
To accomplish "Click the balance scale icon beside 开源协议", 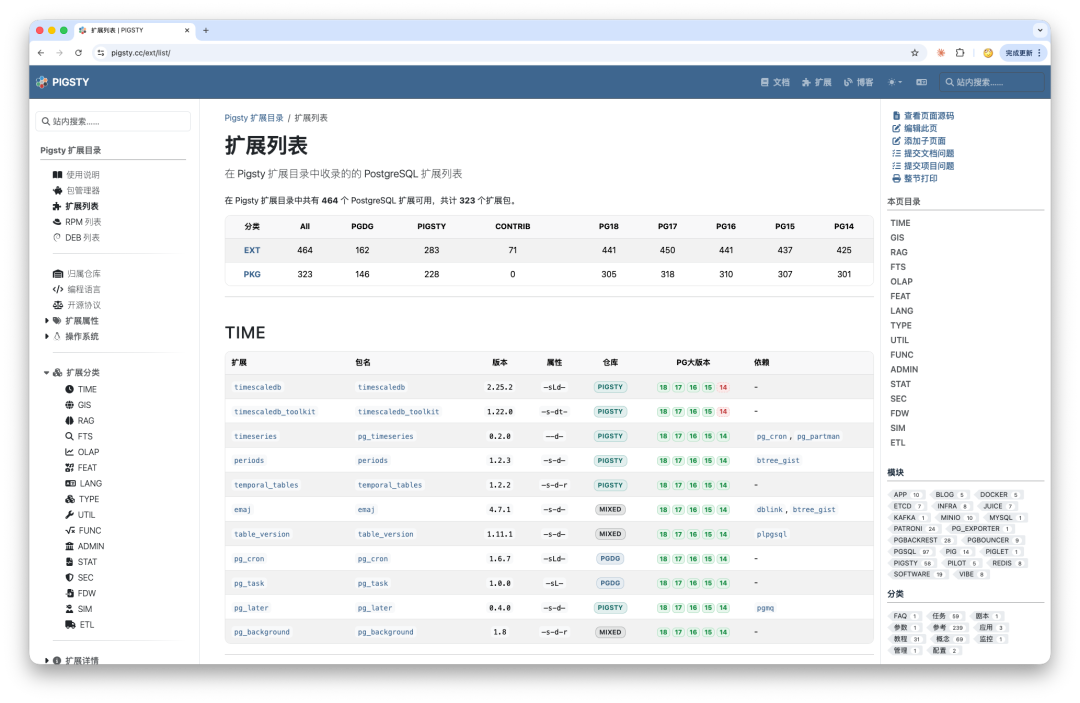I will click(58, 305).
